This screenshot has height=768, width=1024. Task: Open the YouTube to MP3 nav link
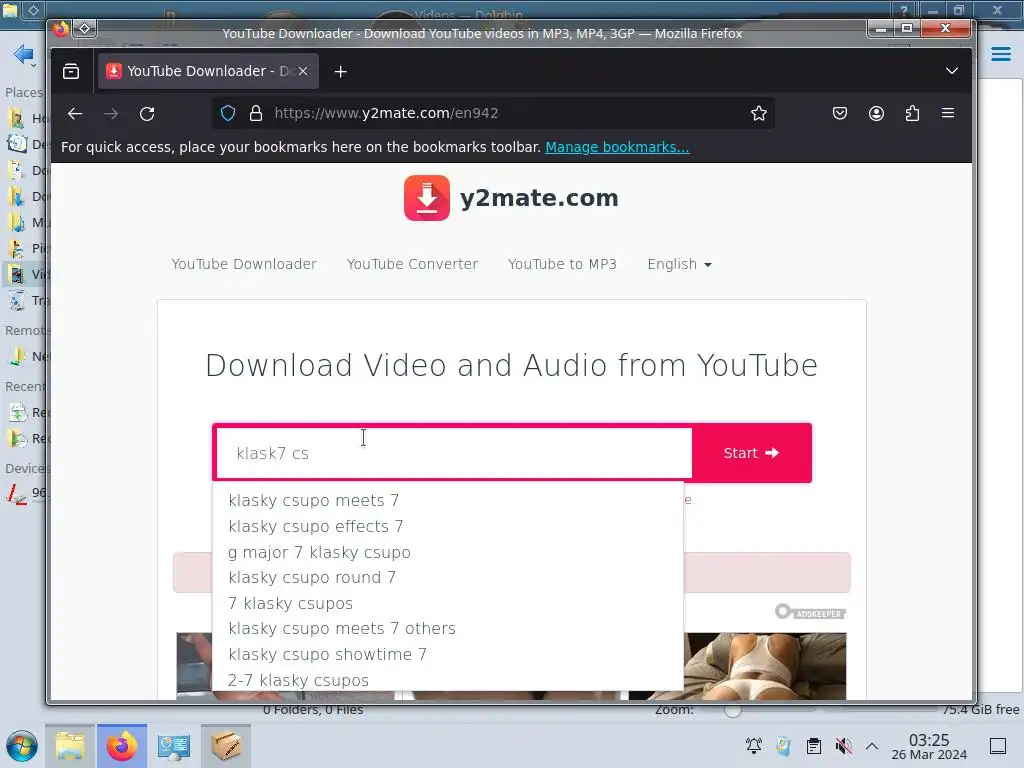(x=562, y=264)
